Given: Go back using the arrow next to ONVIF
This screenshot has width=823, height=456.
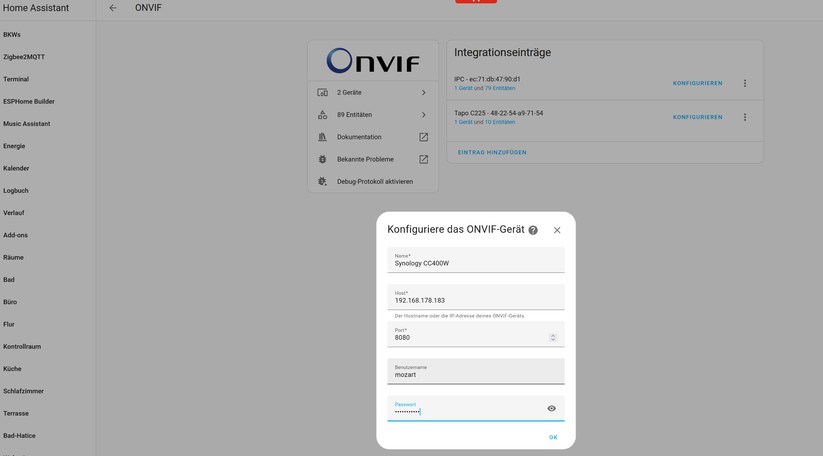Looking at the screenshot, I should click(113, 8).
